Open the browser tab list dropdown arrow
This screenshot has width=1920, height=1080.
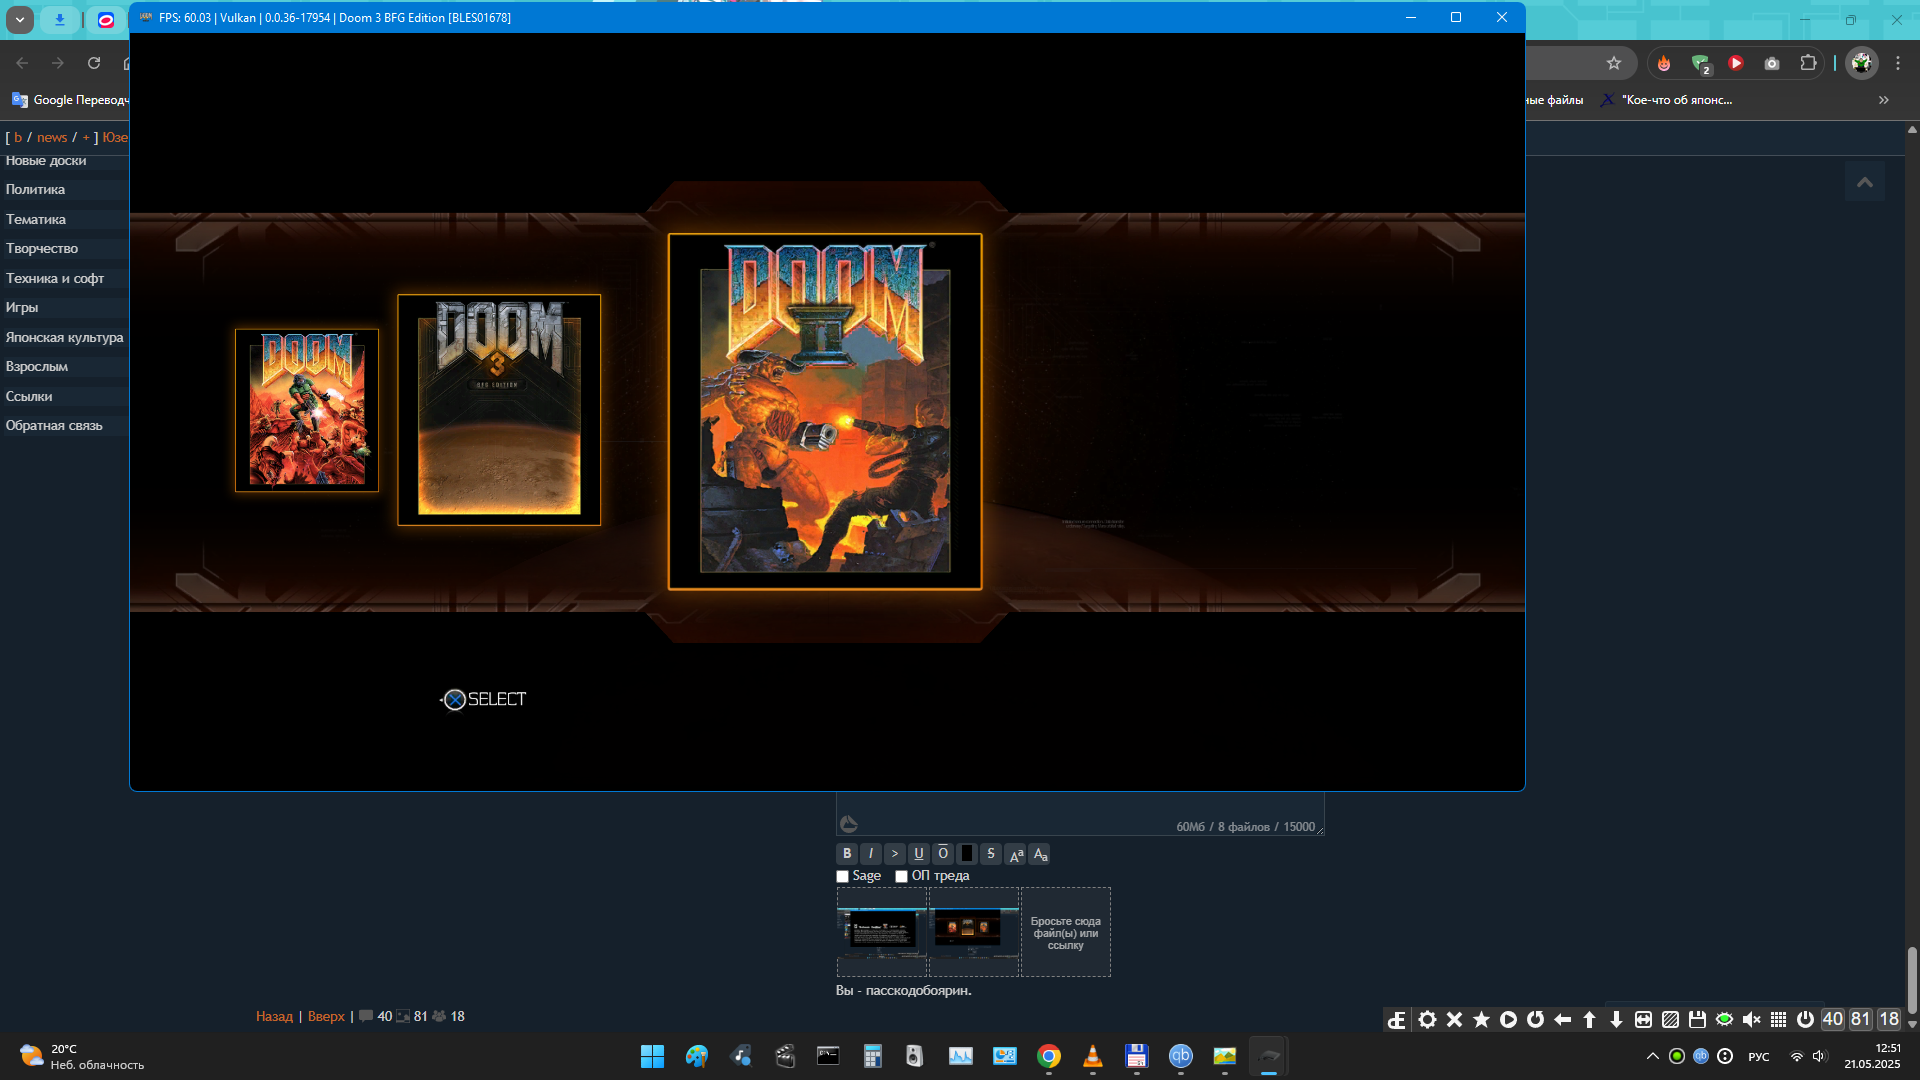tap(19, 19)
